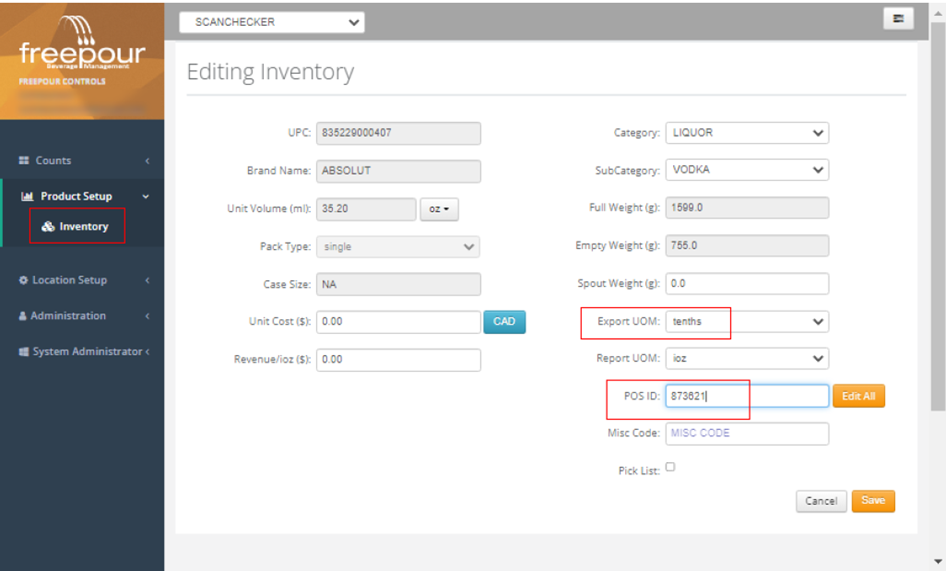
Task: Open the Counts menu
Action: pyautogui.click(x=82, y=161)
